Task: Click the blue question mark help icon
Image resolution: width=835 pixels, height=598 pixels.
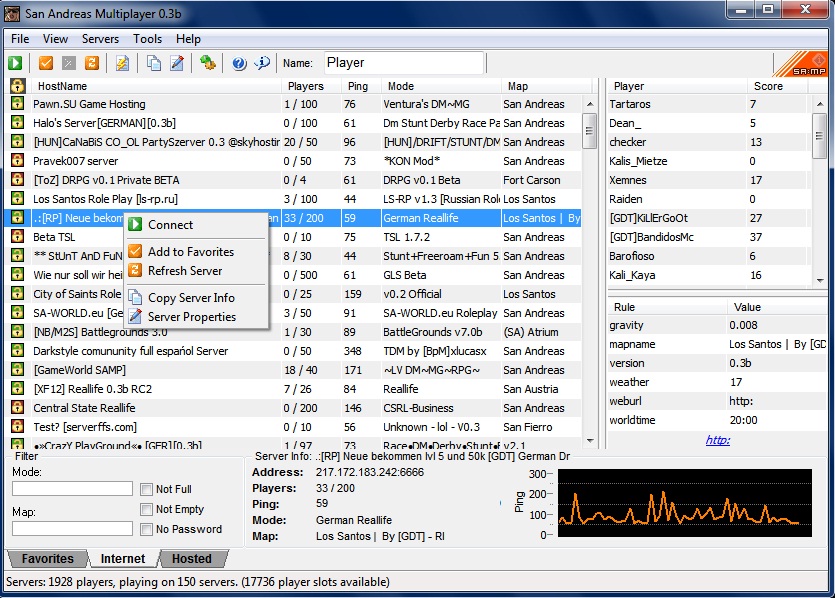Action: (239, 63)
